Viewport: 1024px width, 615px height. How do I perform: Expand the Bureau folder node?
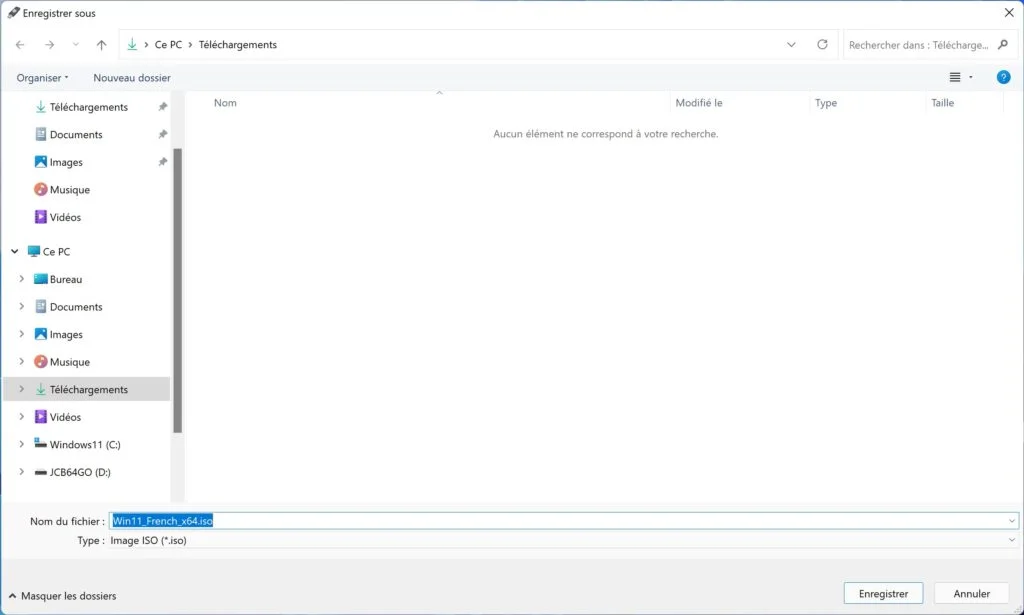(x=22, y=279)
